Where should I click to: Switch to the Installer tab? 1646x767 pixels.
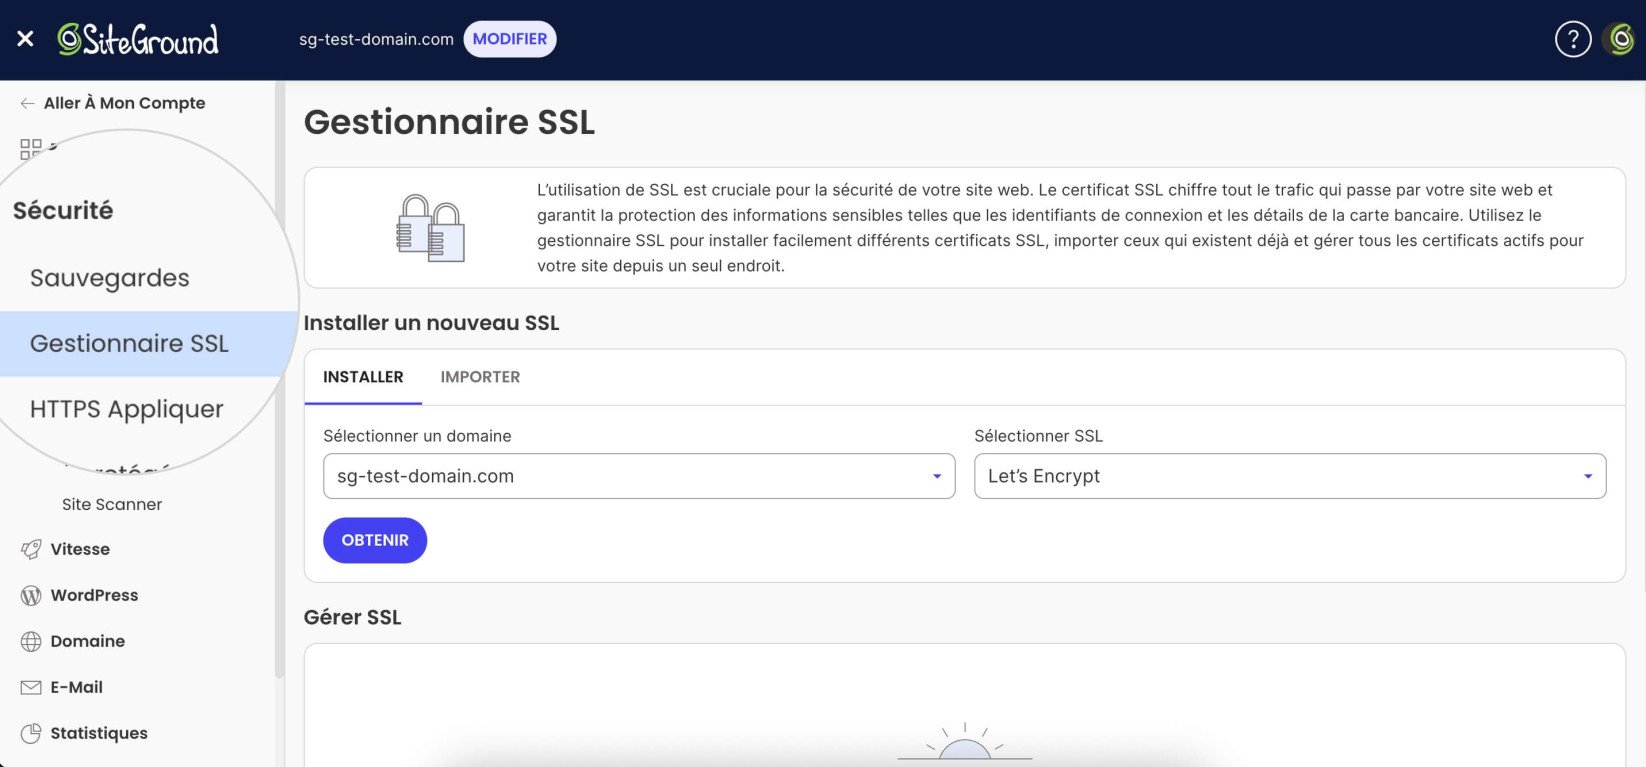(x=363, y=377)
